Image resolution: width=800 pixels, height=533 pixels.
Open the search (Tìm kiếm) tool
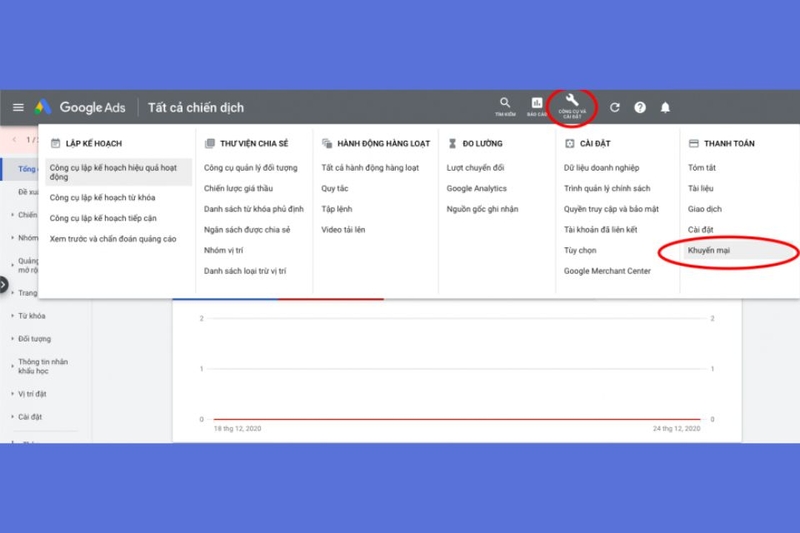tap(505, 107)
